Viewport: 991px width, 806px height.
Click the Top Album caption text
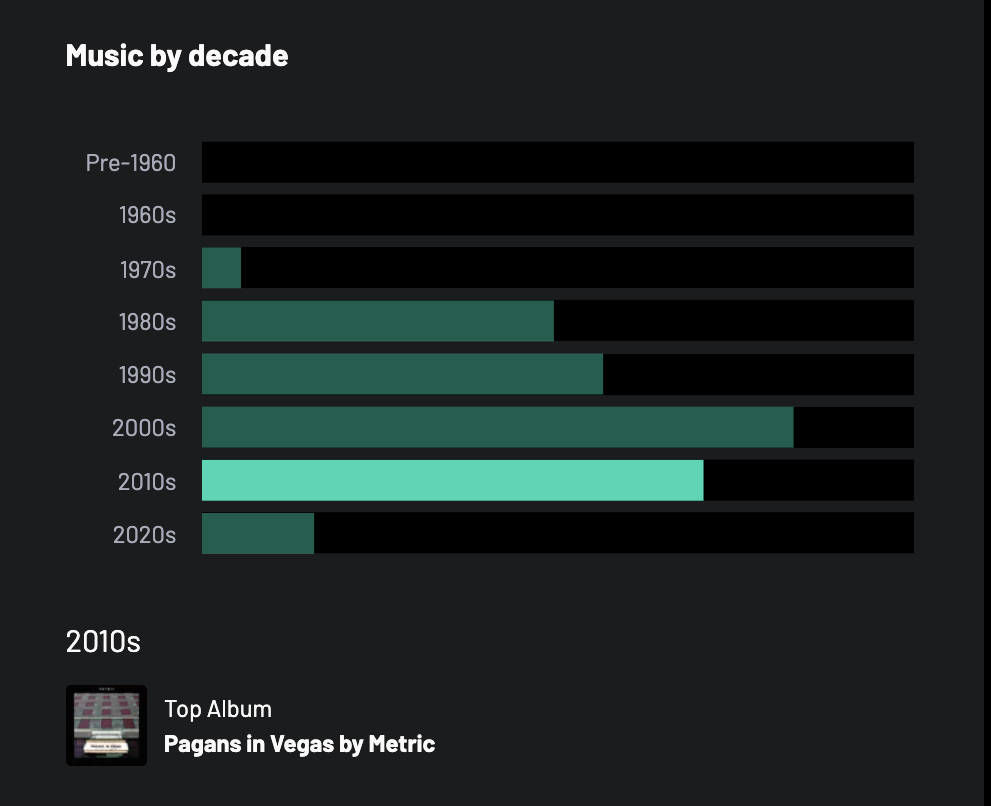[218, 709]
